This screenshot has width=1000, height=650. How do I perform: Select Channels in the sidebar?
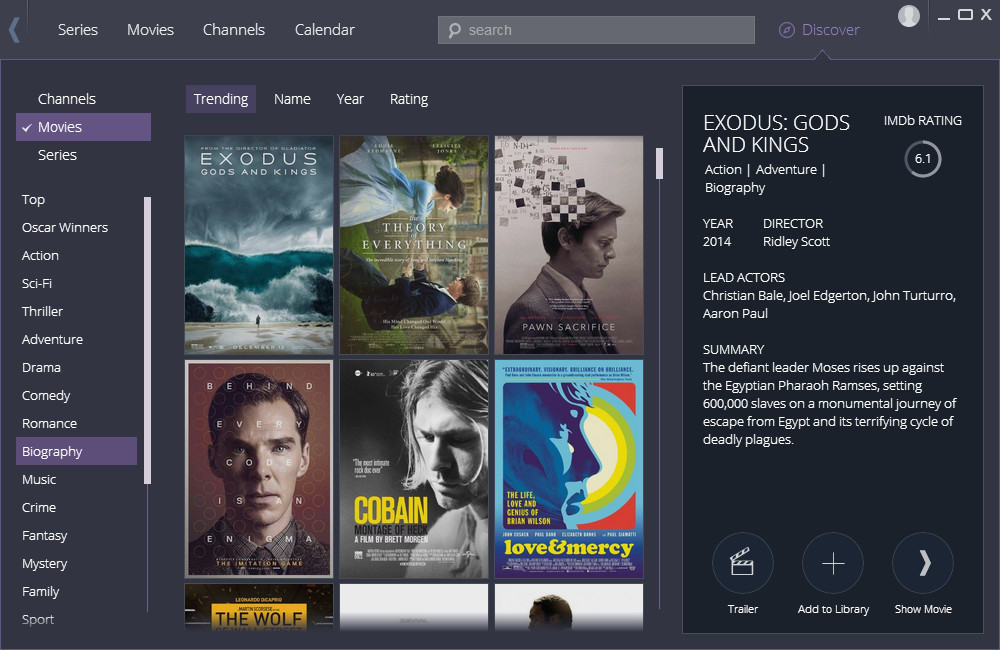click(67, 99)
